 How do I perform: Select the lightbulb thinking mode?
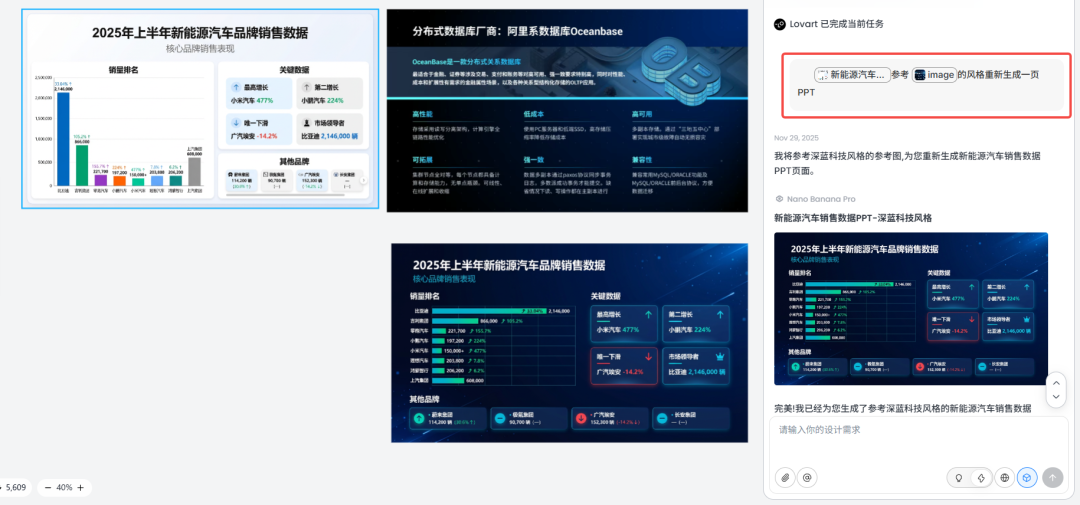958,477
